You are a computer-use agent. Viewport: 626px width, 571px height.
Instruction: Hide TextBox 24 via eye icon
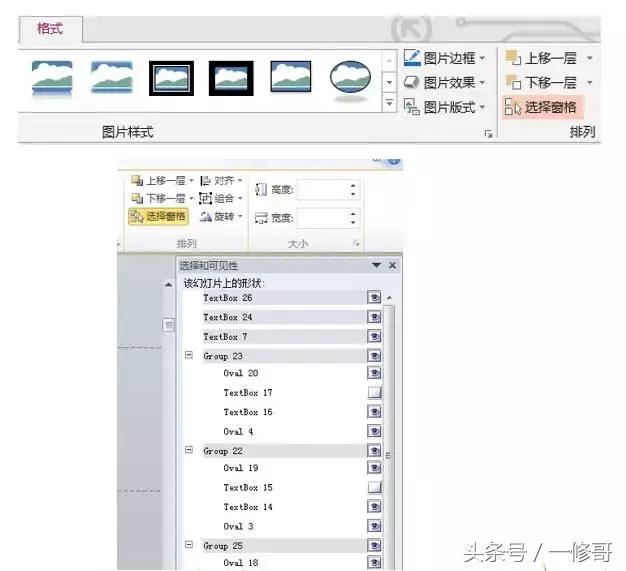tap(374, 317)
